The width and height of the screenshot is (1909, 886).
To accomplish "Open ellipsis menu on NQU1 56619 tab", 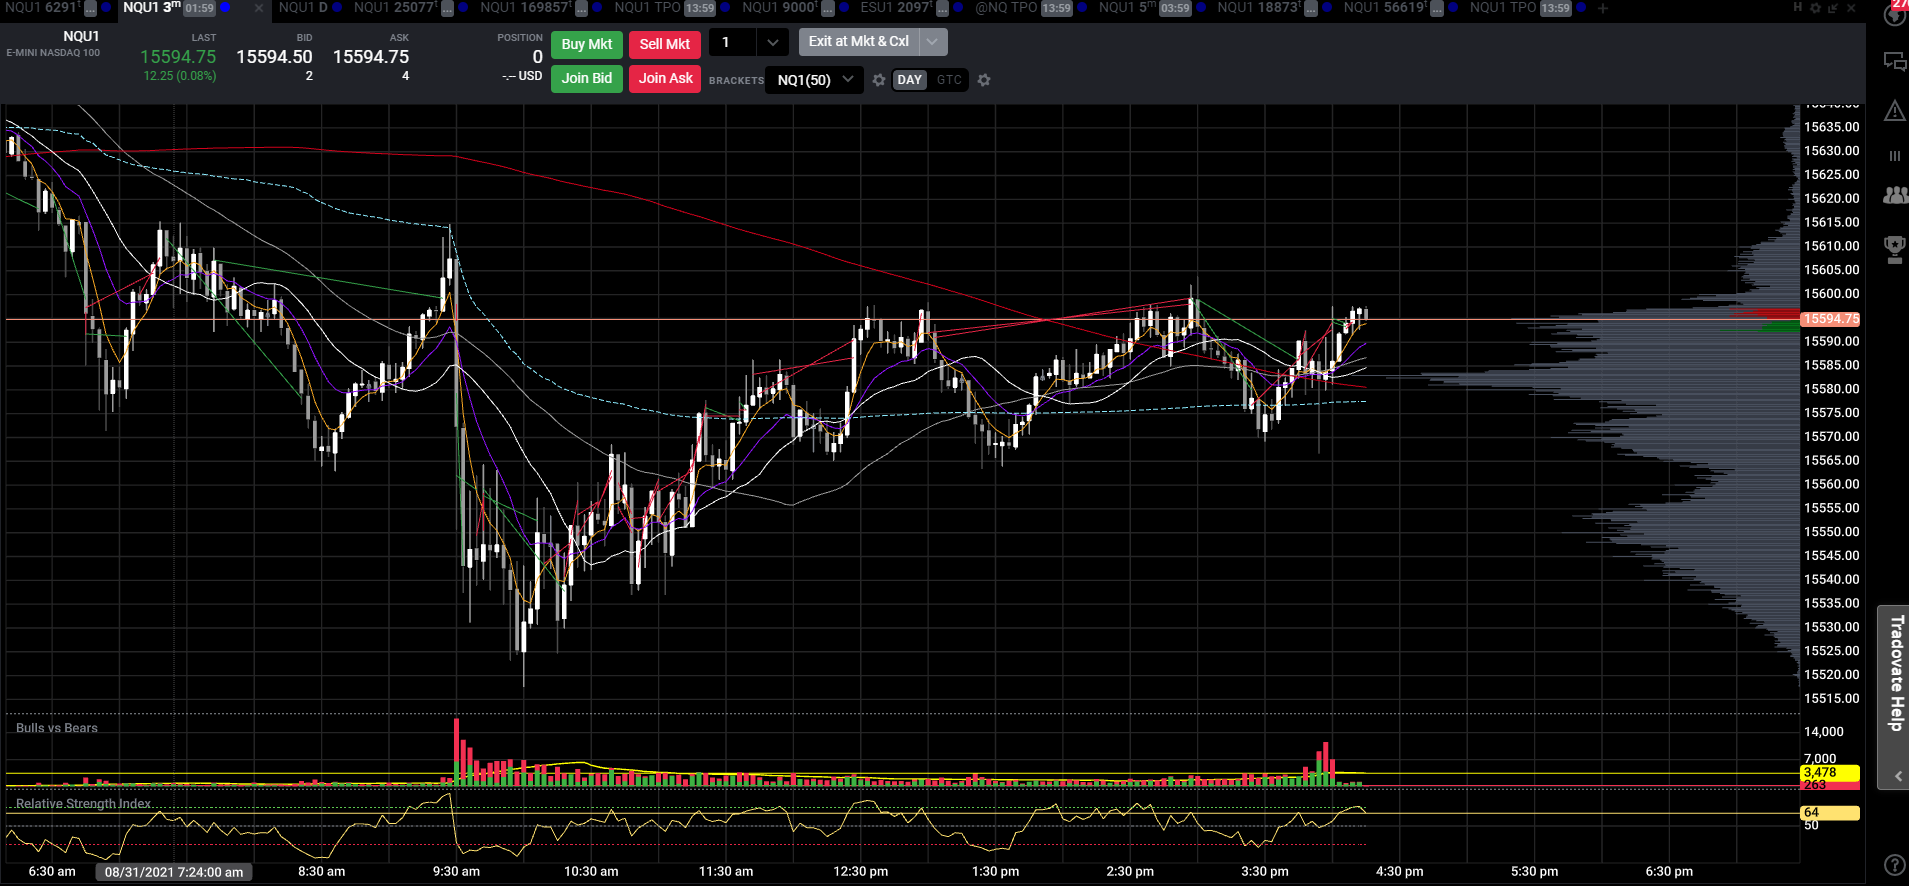I will point(1437,9).
